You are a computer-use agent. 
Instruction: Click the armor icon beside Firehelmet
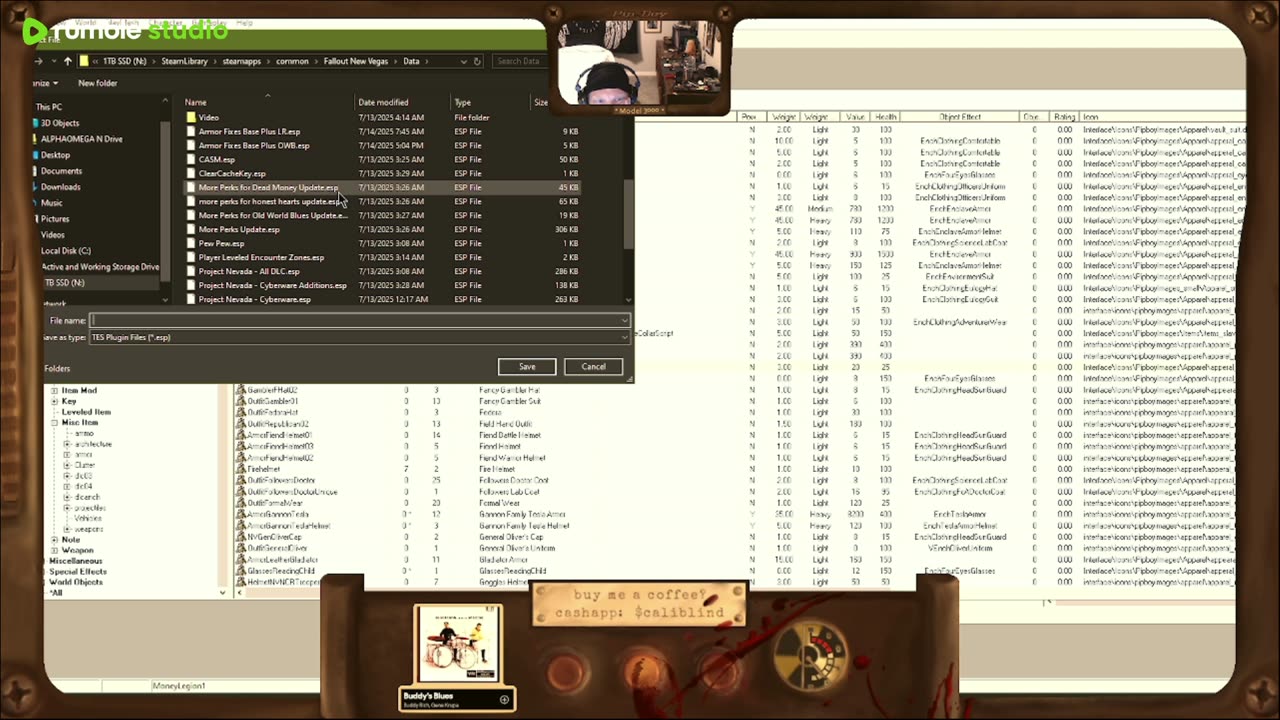[x=240, y=469]
